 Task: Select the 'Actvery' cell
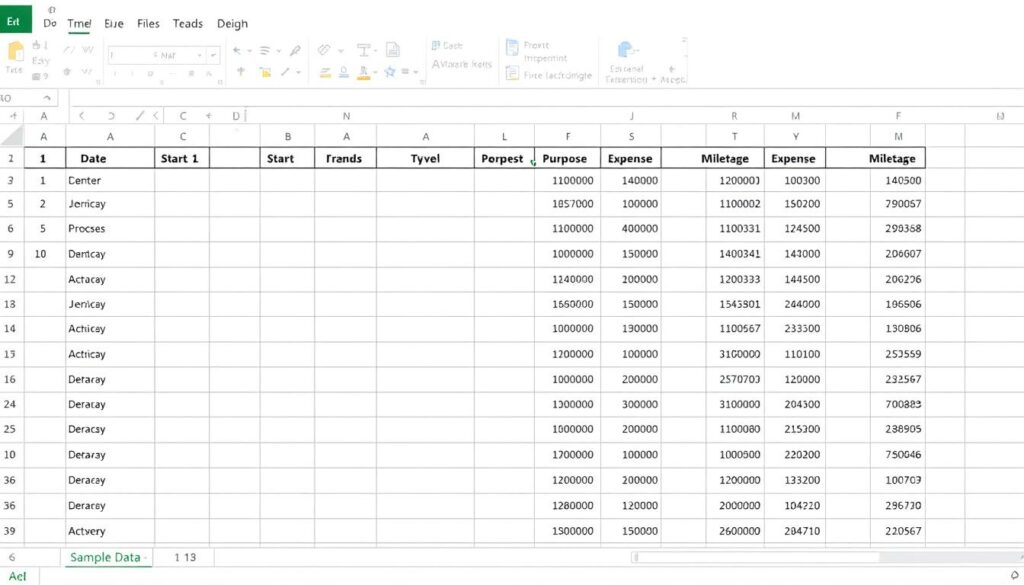coord(110,531)
